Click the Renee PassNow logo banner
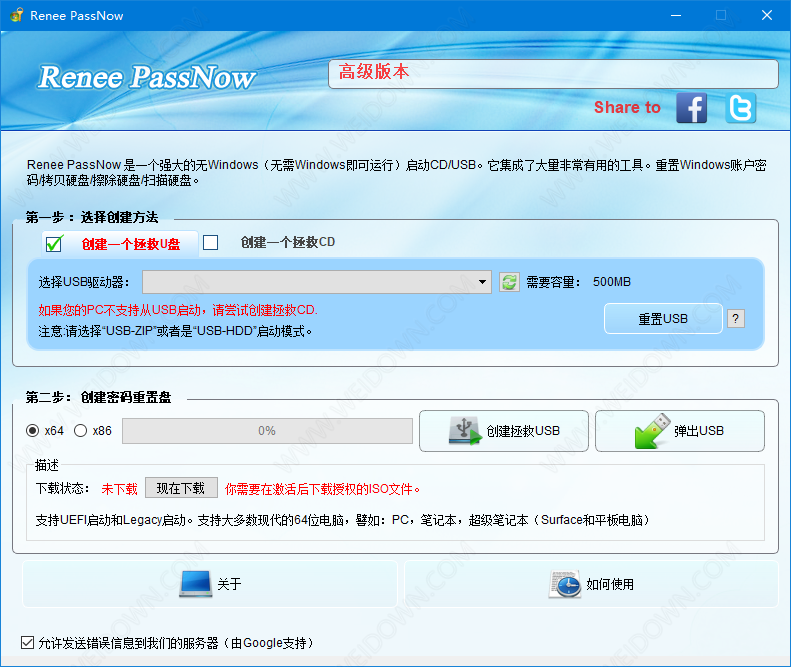Screen dimensions: 791x667 (x=147, y=78)
